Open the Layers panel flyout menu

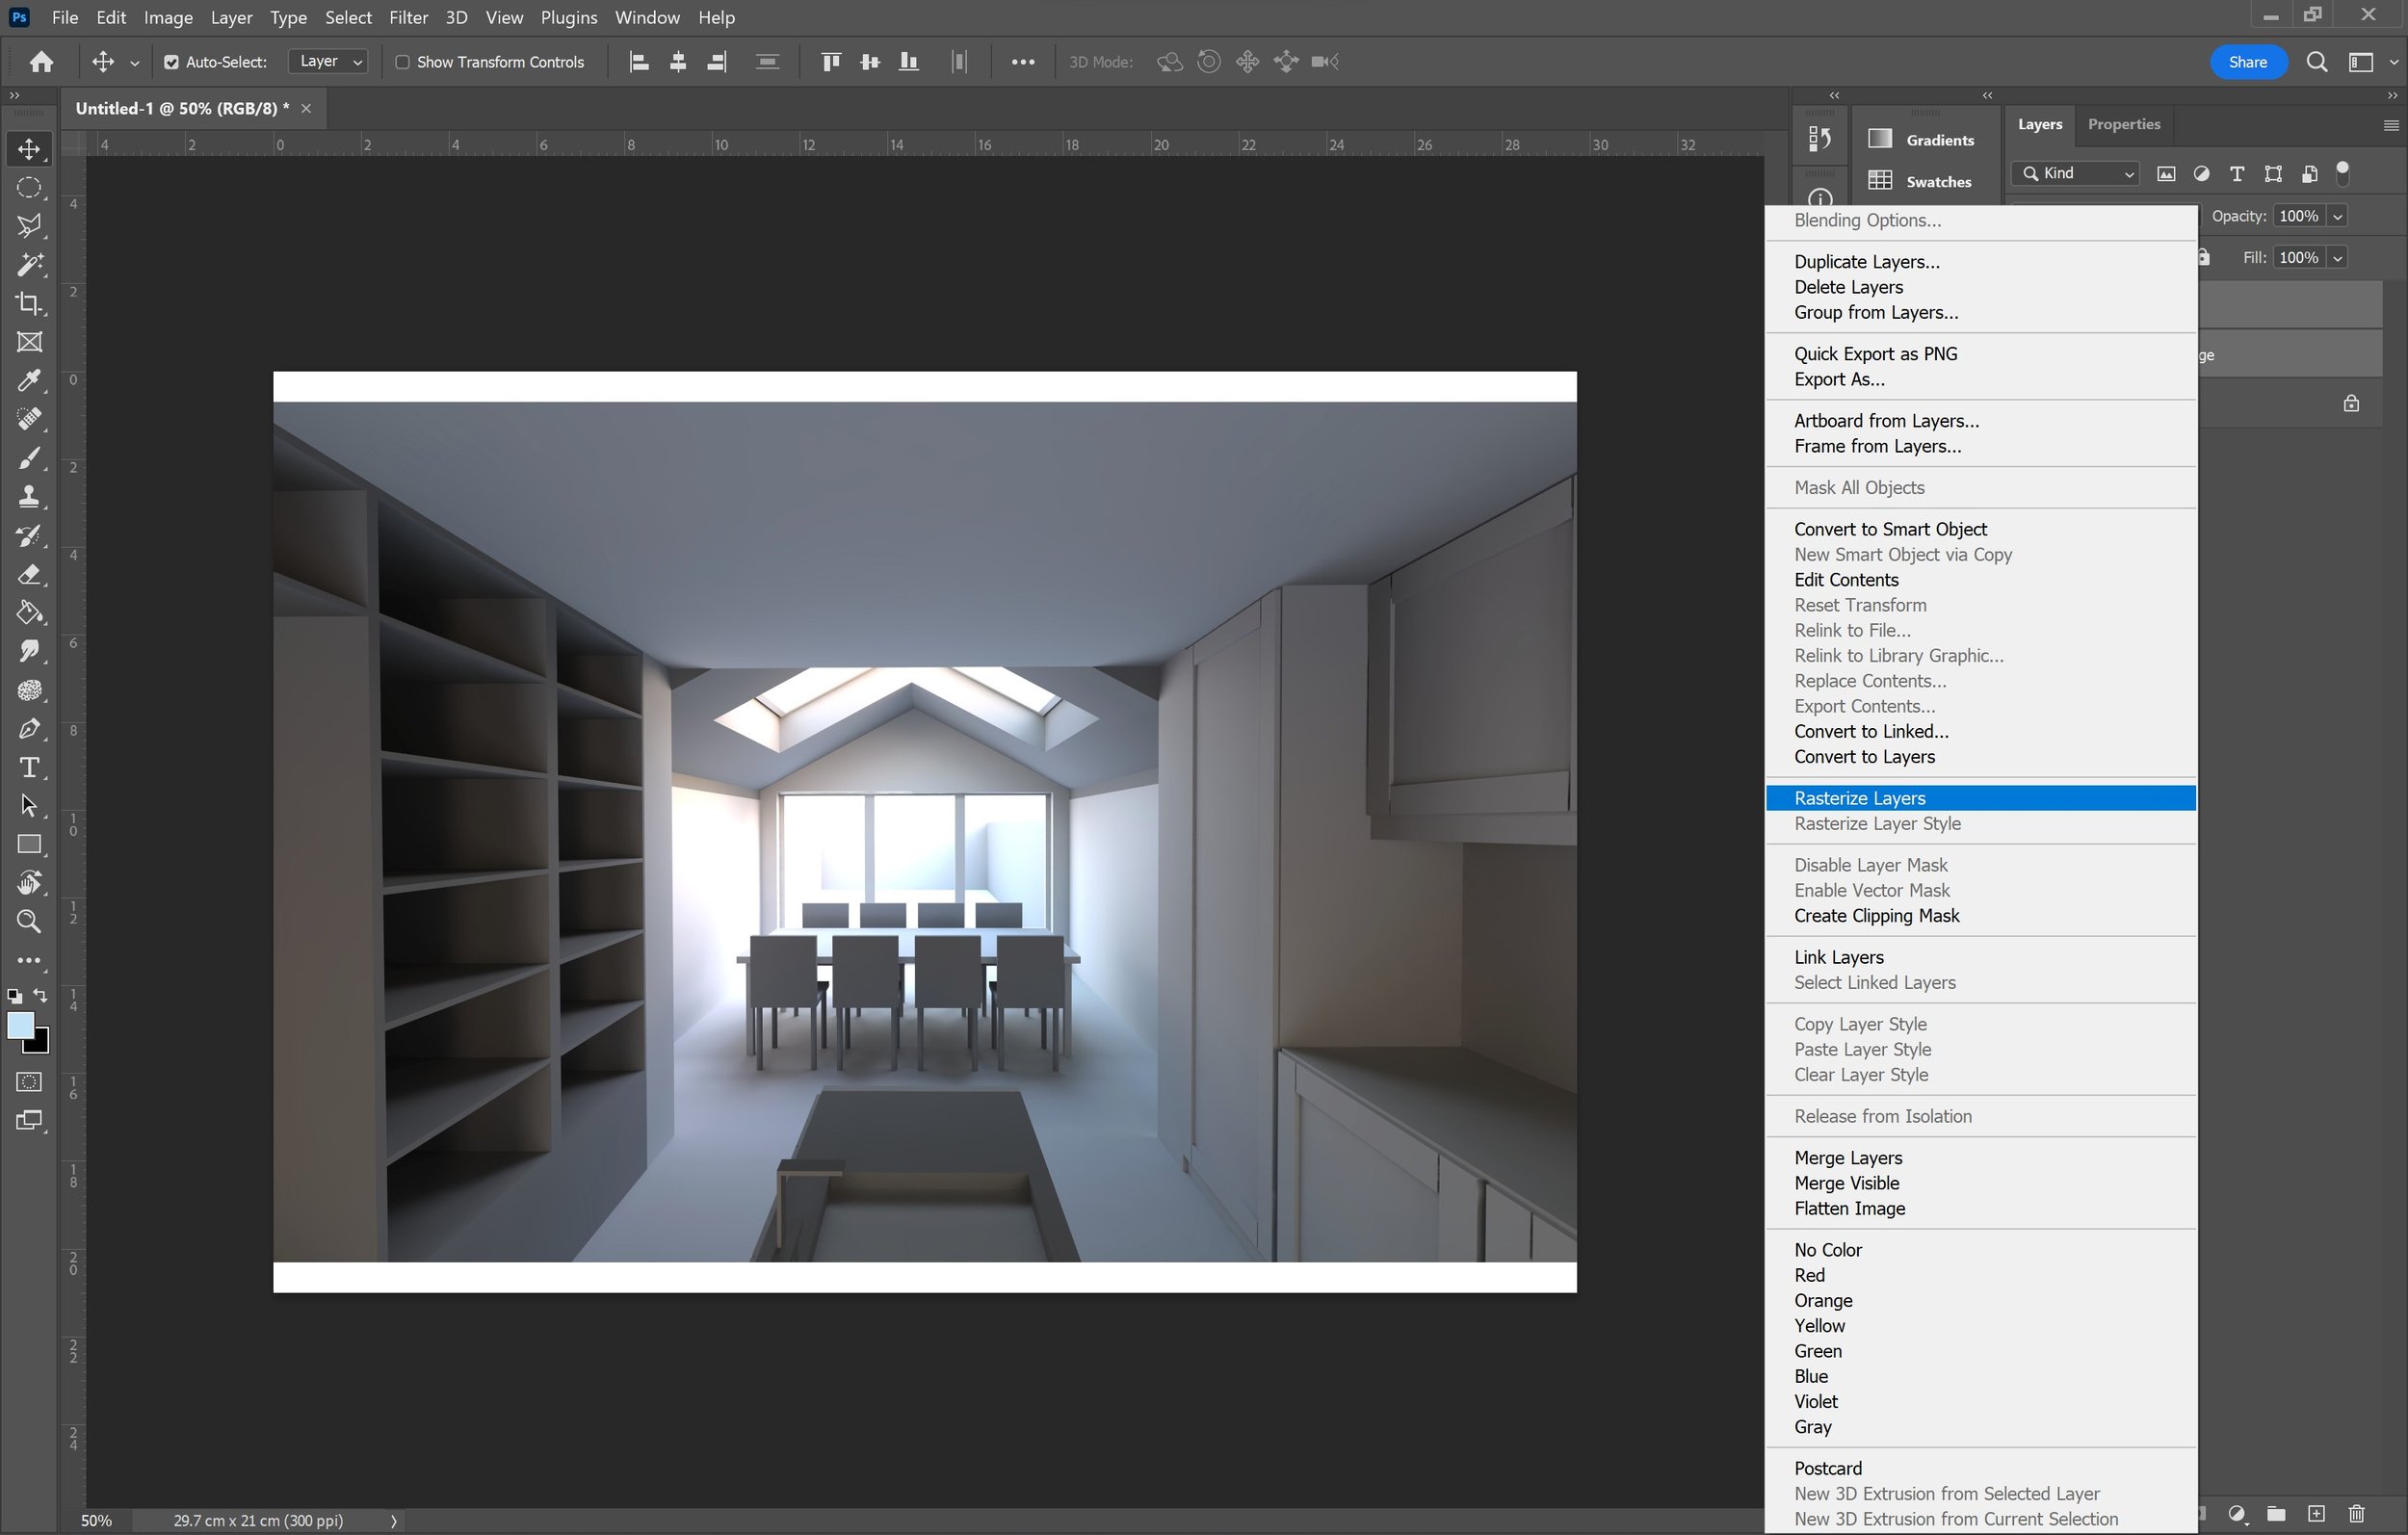click(x=2391, y=125)
